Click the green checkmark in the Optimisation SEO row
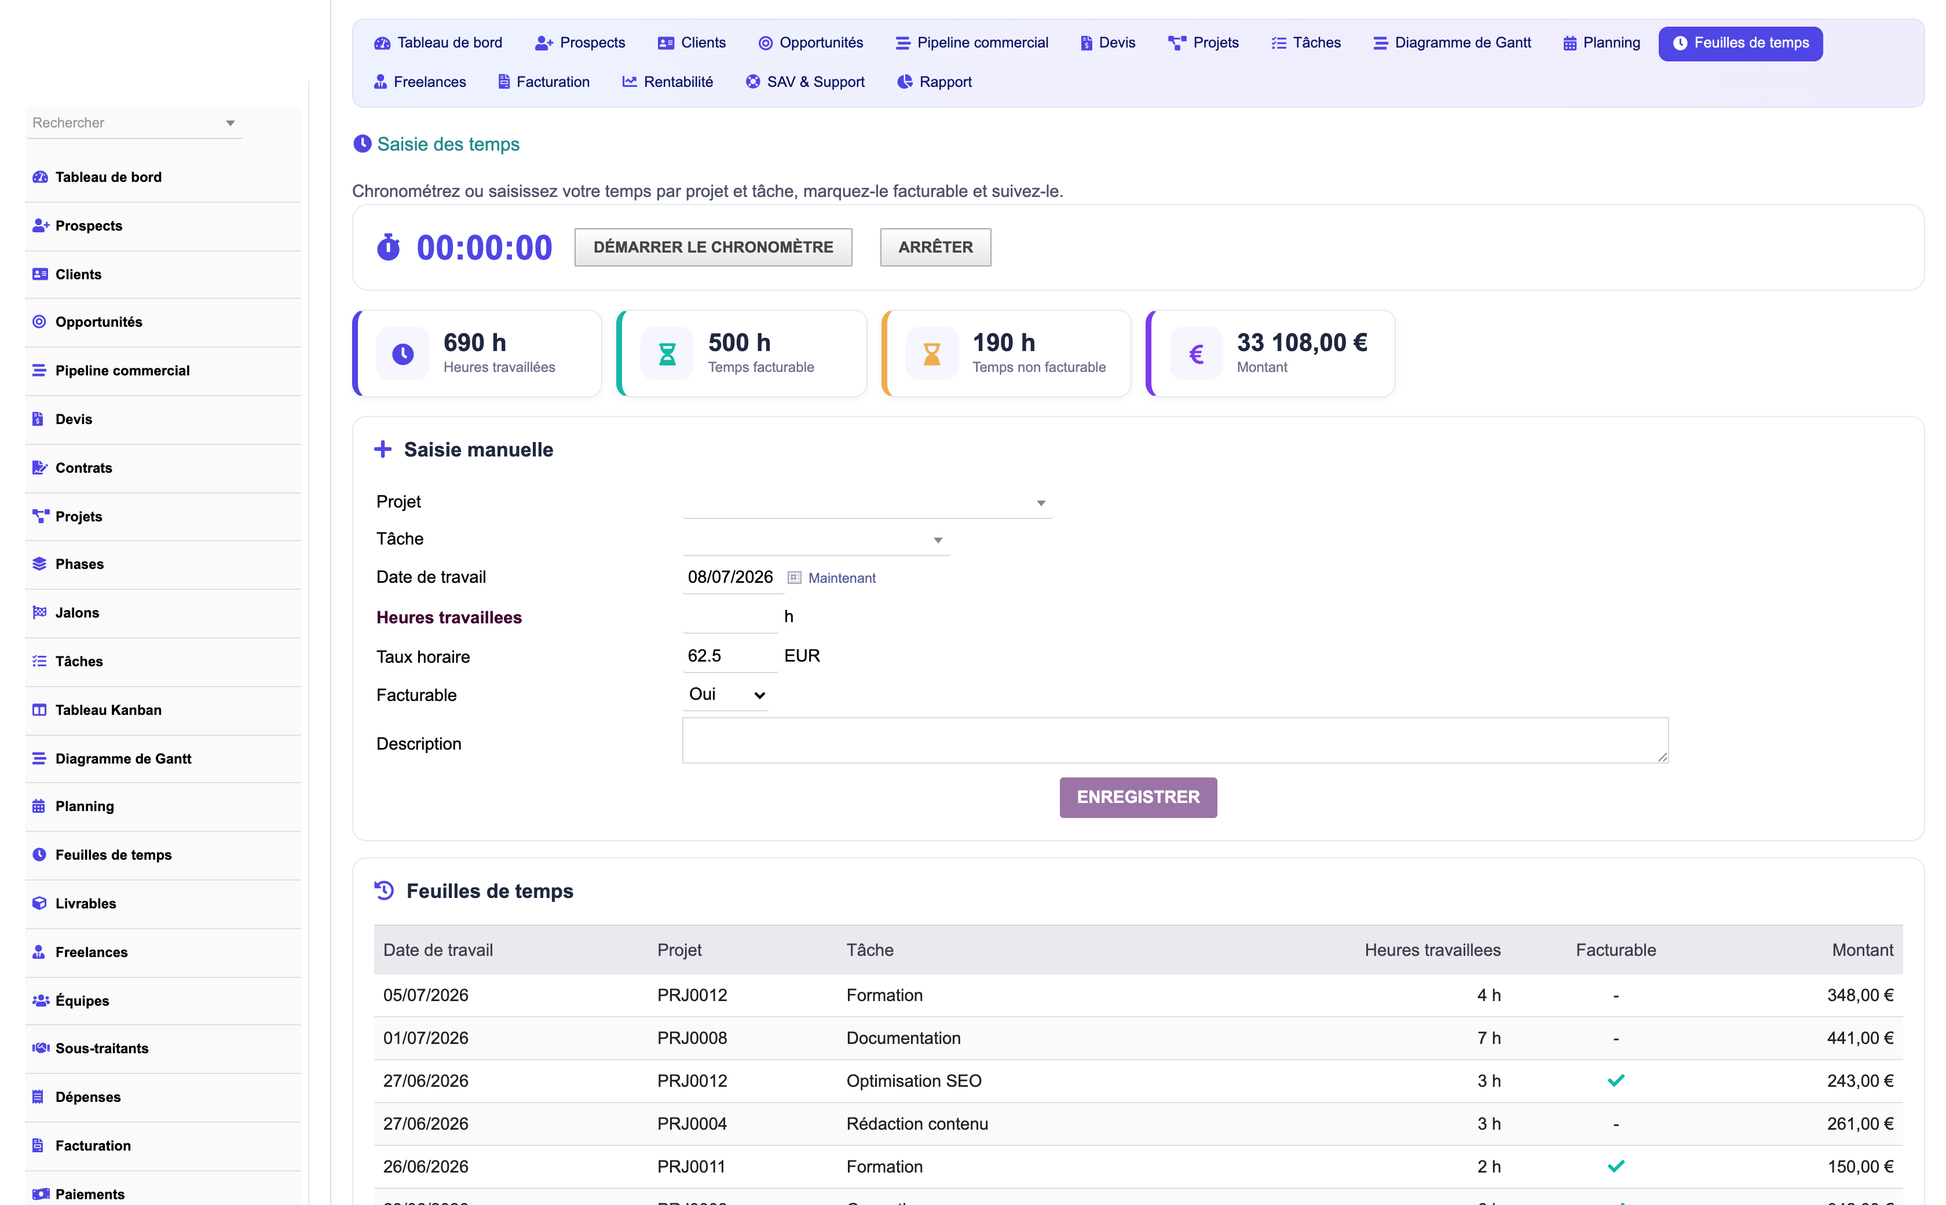 (x=1616, y=1080)
